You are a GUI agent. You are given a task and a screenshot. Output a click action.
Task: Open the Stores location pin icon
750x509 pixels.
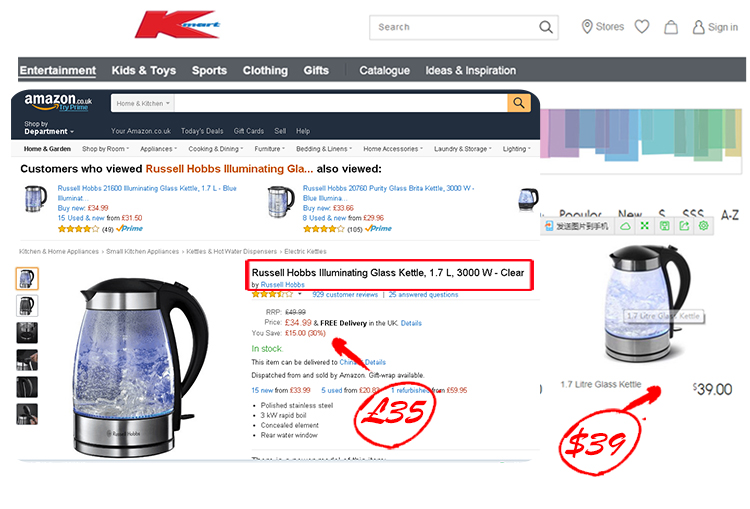[587, 27]
